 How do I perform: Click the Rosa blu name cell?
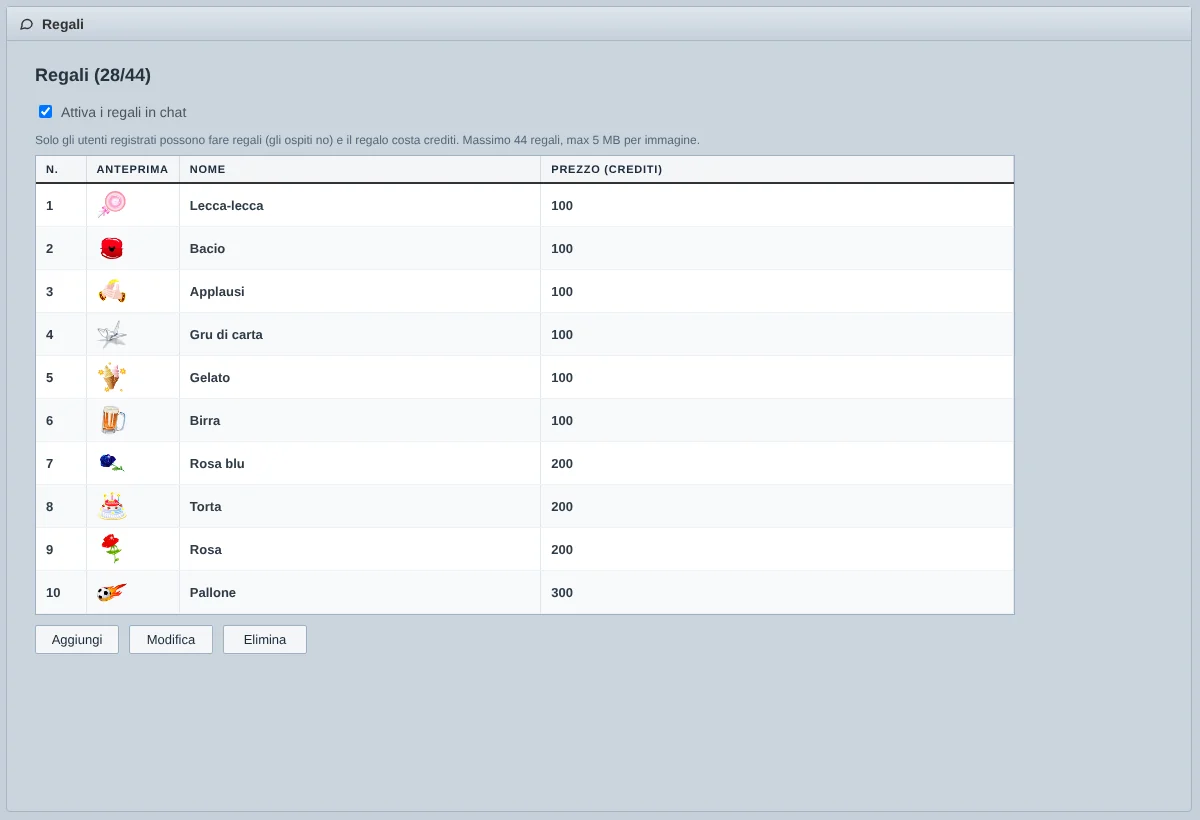coord(360,463)
